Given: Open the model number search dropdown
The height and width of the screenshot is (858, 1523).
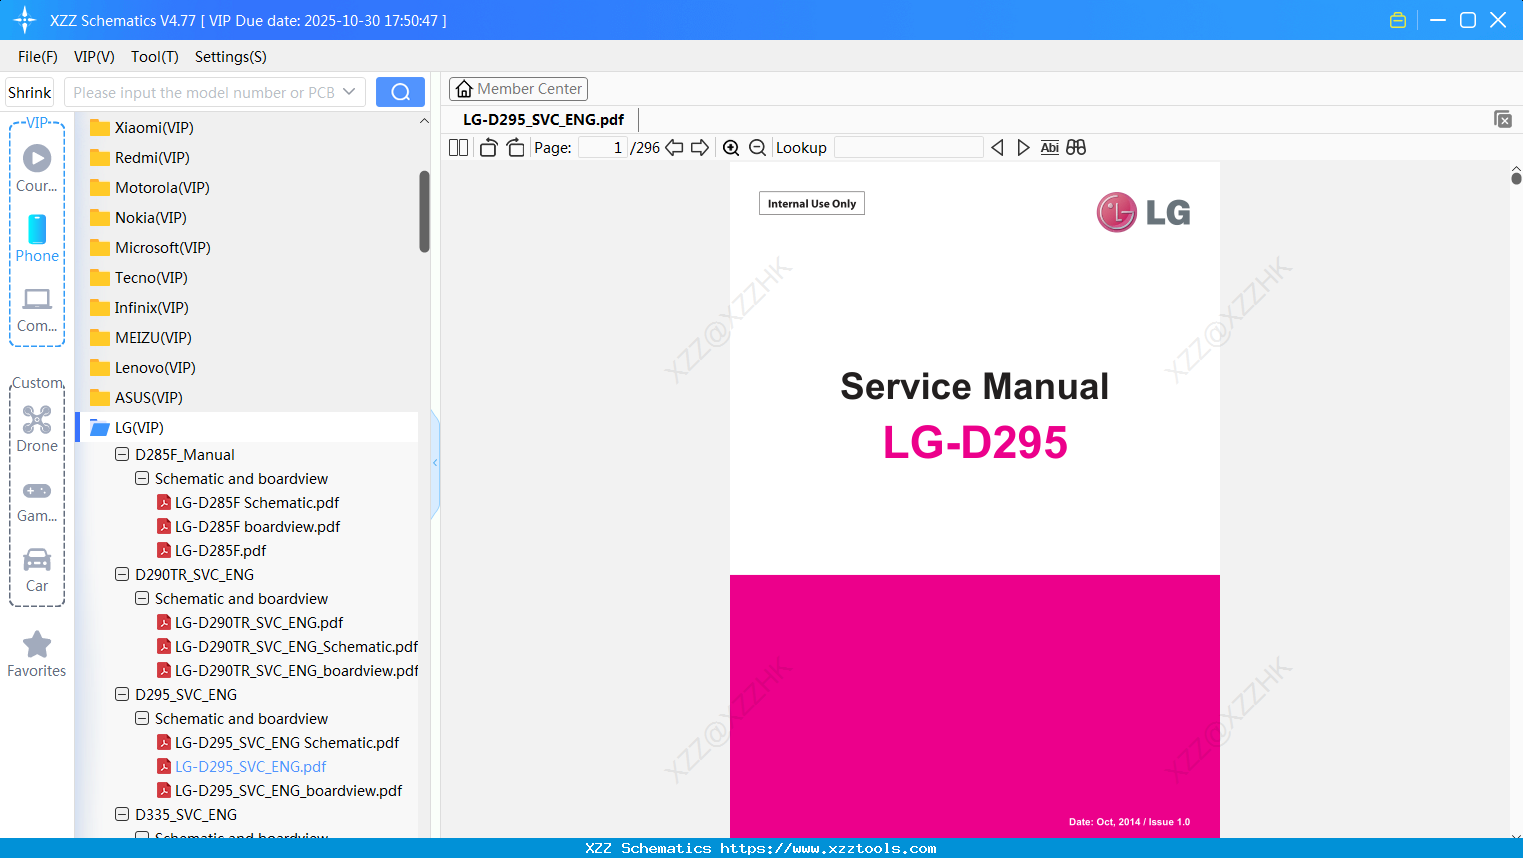Looking at the screenshot, I should click(349, 91).
